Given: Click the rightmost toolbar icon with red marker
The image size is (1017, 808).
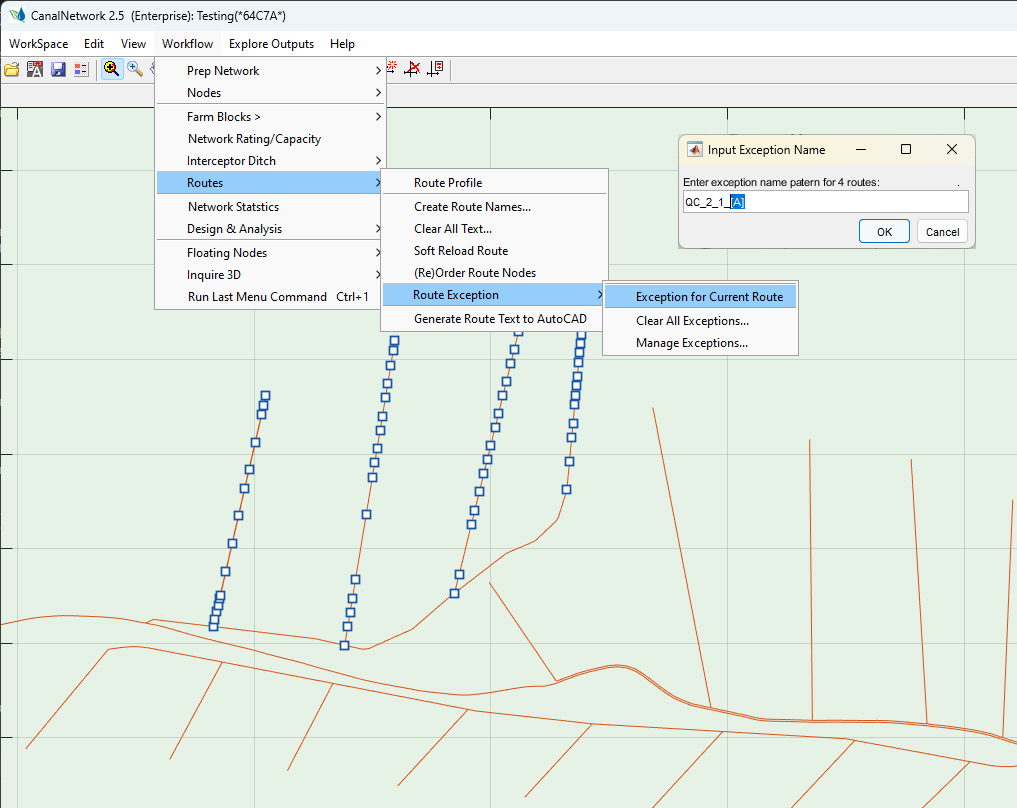Looking at the screenshot, I should [x=435, y=69].
